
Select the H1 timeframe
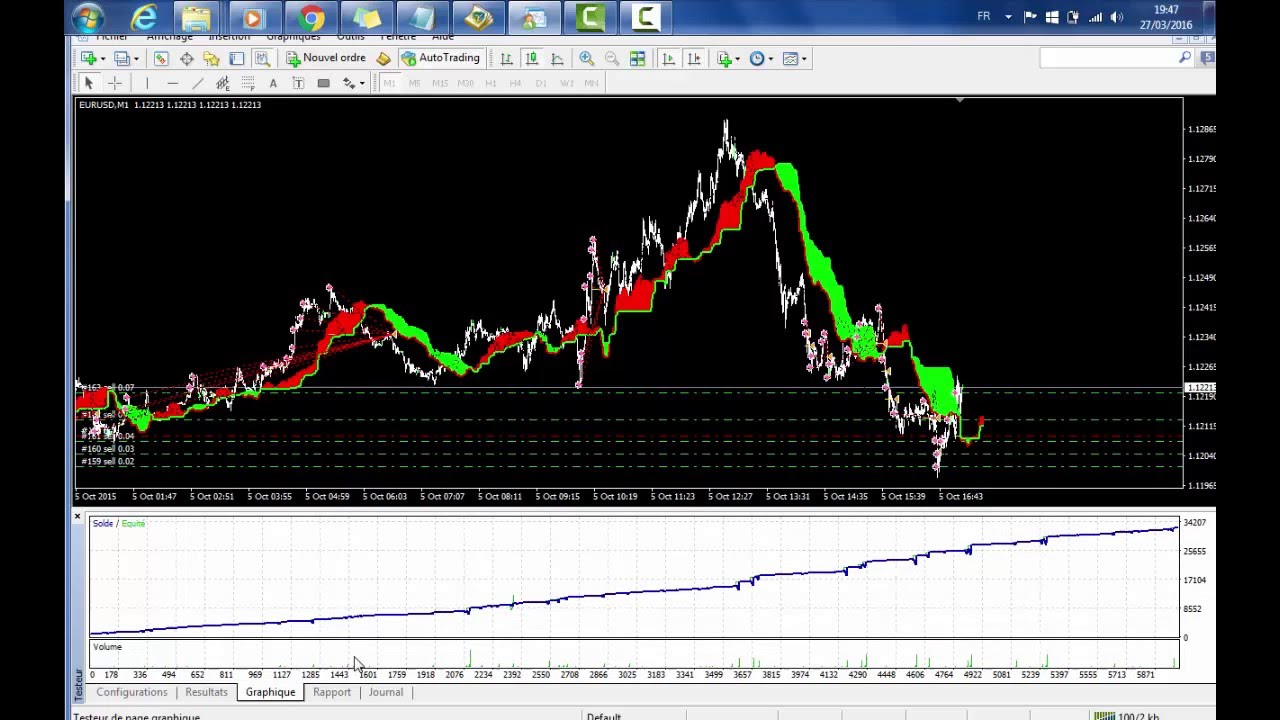point(490,83)
